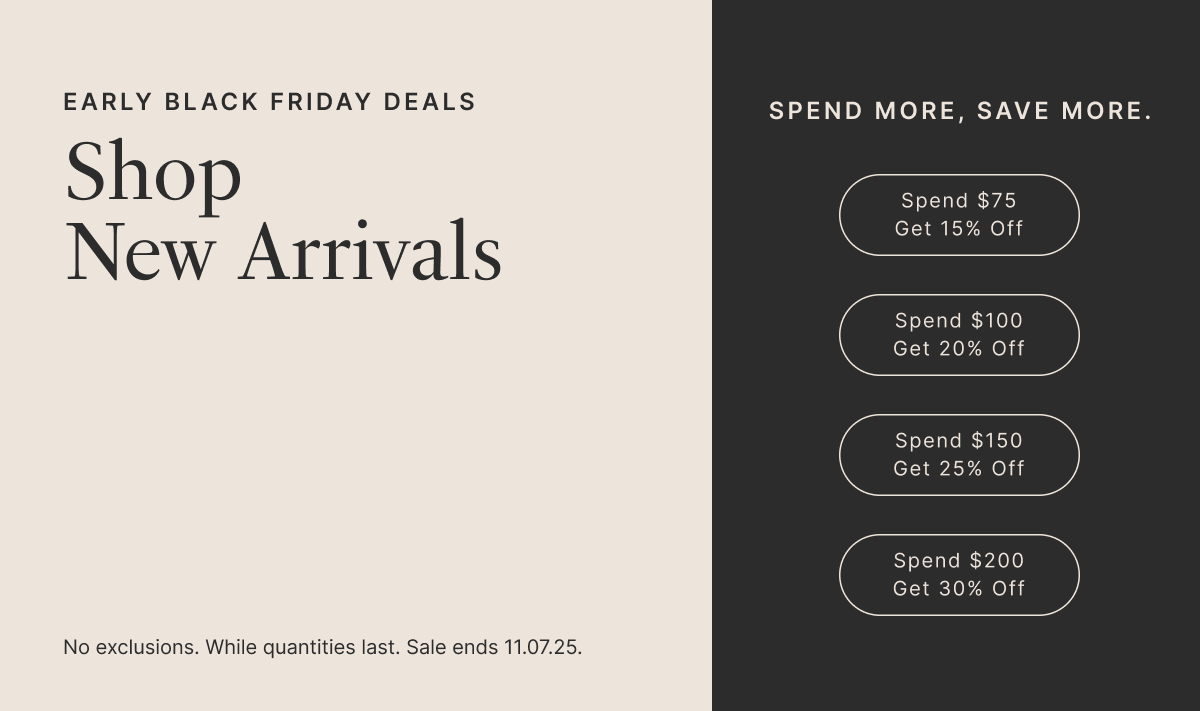Image resolution: width=1200 pixels, height=711 pixels.
Task: Click the Shop headline word
Action: pyautogui.click(x=153, y=172)
